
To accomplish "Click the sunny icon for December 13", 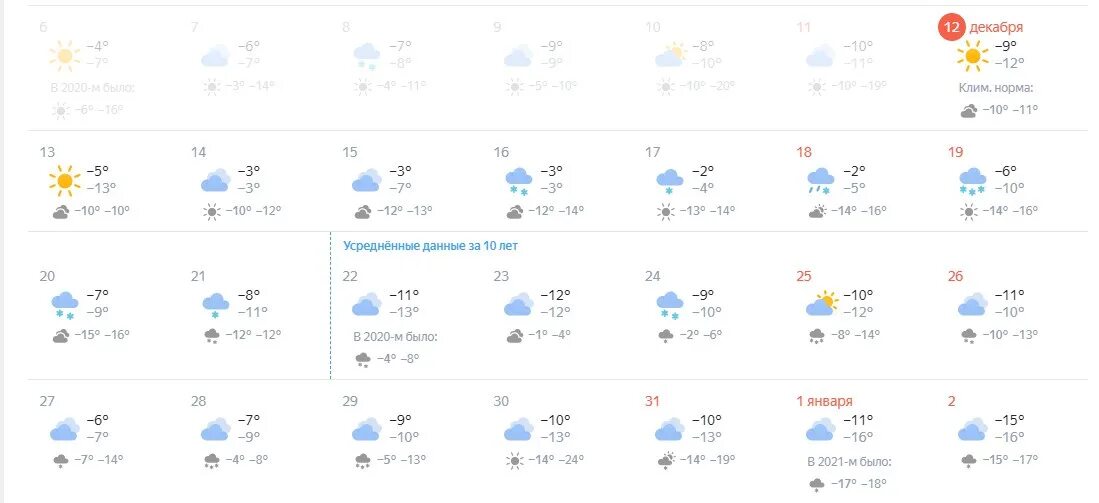I will pos(64,180).
